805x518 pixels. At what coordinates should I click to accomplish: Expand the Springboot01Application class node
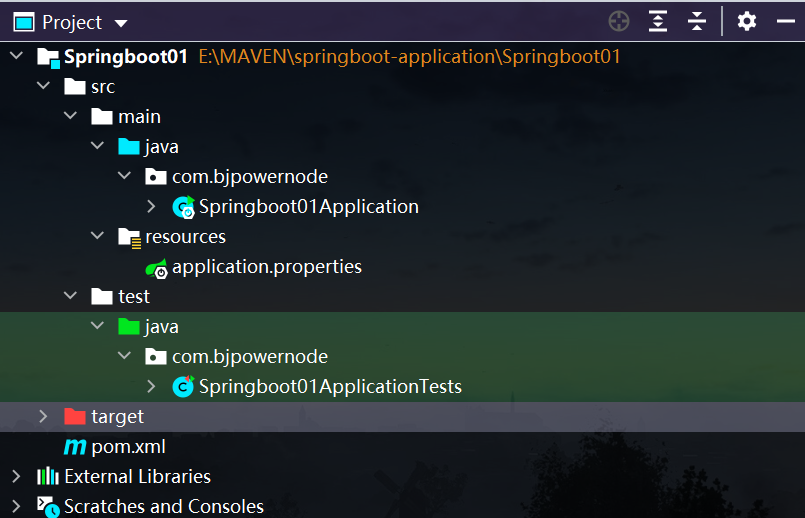pyautogui.click(x=151, y=206)
